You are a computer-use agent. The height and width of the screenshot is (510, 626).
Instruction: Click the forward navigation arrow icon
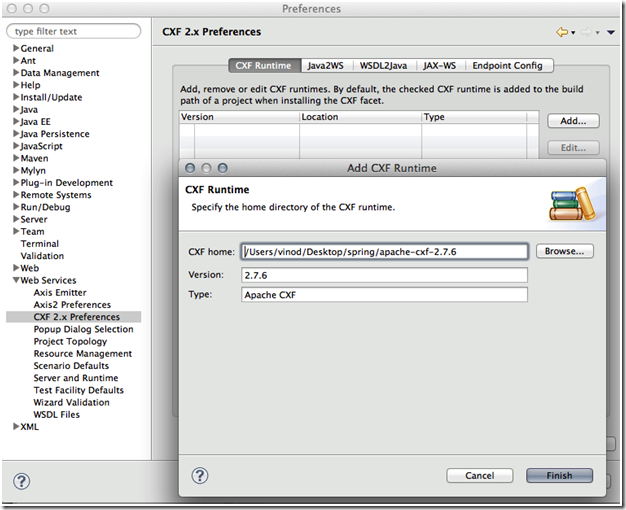[x=586, y=32]
